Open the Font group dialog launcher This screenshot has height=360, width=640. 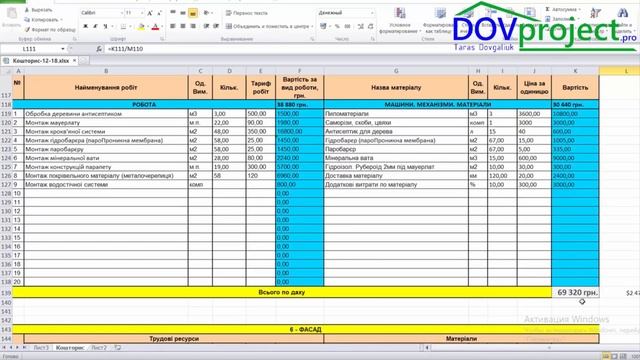tap(162, 39)
